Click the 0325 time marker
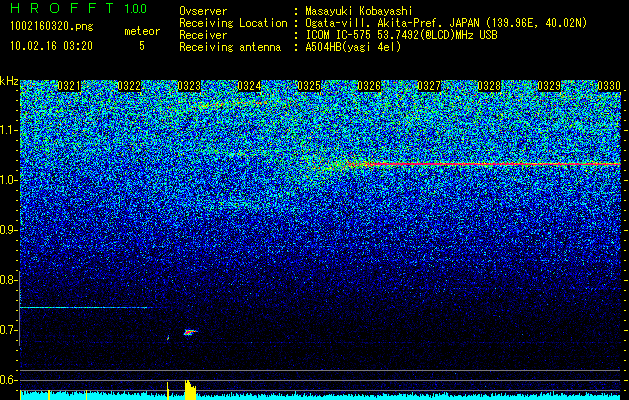Screen dimensions: 629x400 pyautogui.click(x=309, y=86)
